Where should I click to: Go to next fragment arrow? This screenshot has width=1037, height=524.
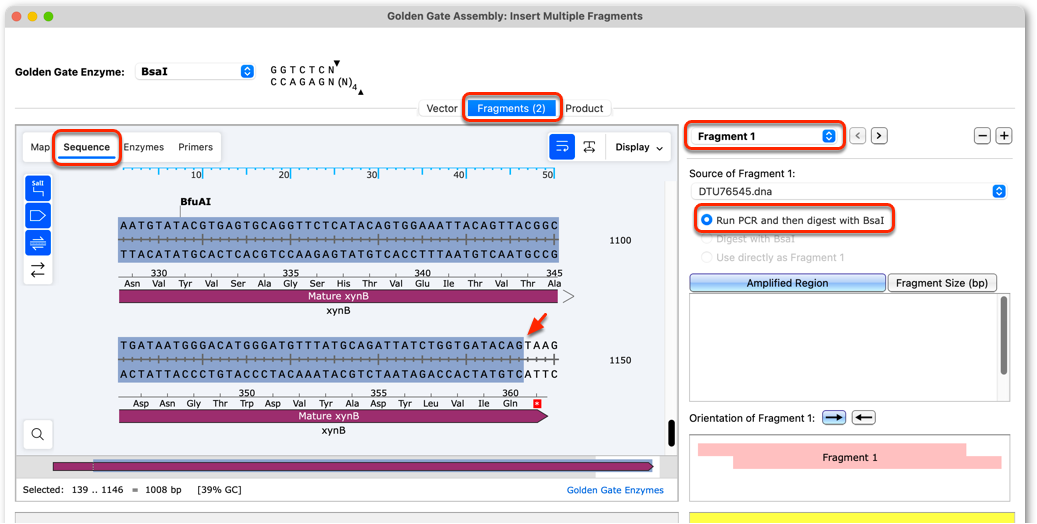[x=879, y=136]
